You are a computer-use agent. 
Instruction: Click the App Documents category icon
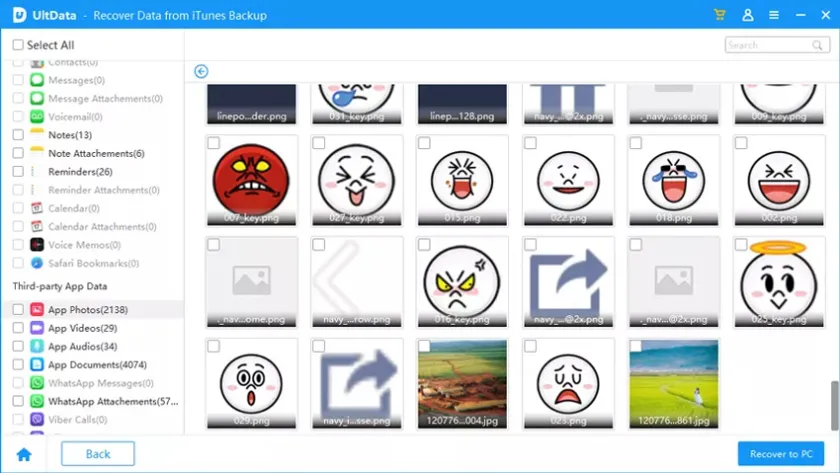click(x=37, y=365)
